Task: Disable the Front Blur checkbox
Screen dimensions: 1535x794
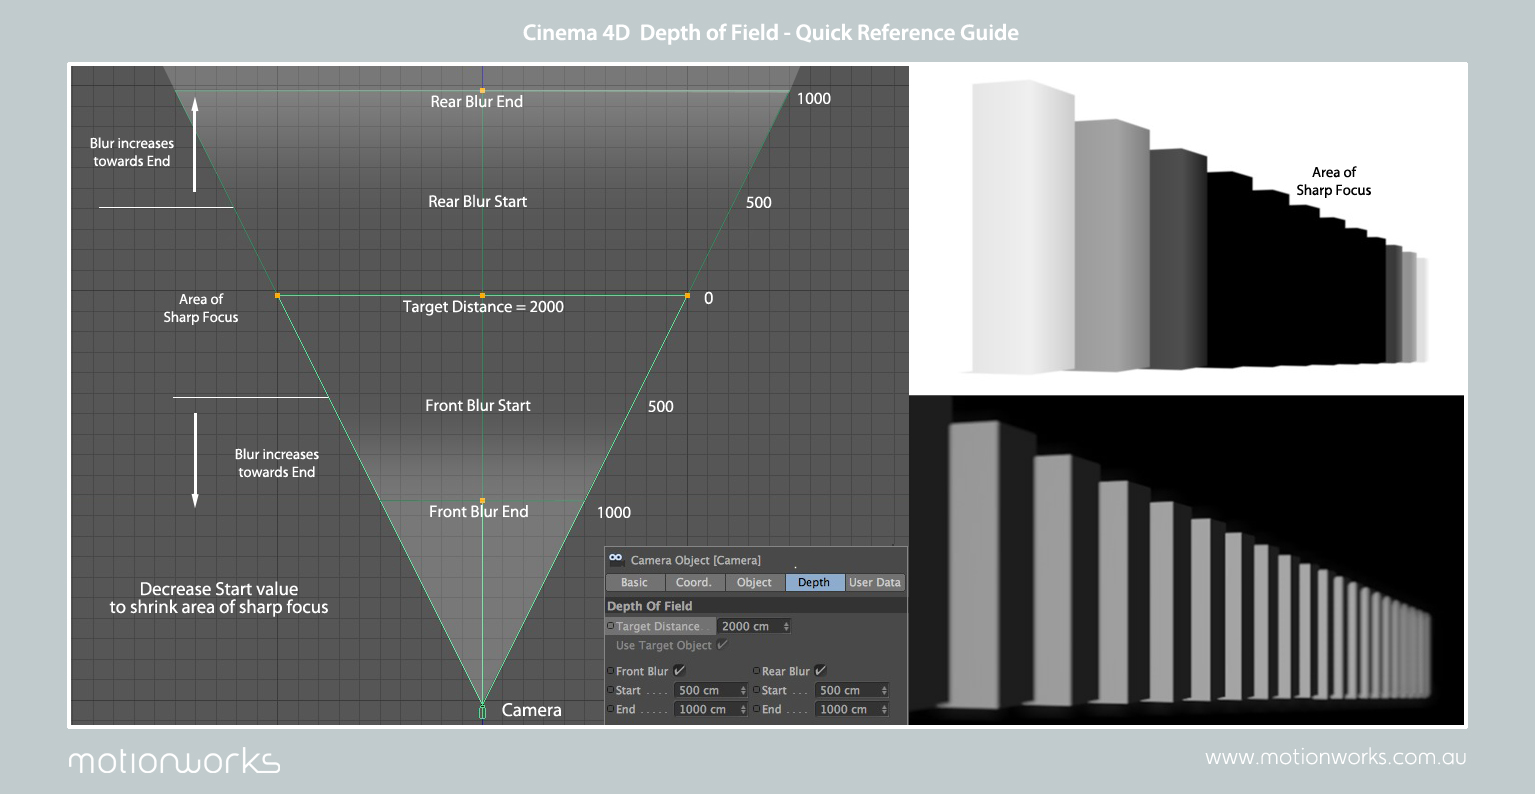Action: pyautogui.click(x=679, y=671)
